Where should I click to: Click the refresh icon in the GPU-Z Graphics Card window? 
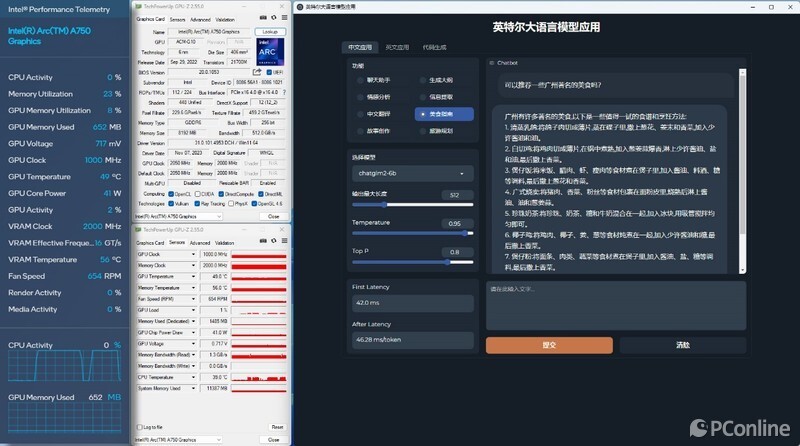(x=274, y=18)
